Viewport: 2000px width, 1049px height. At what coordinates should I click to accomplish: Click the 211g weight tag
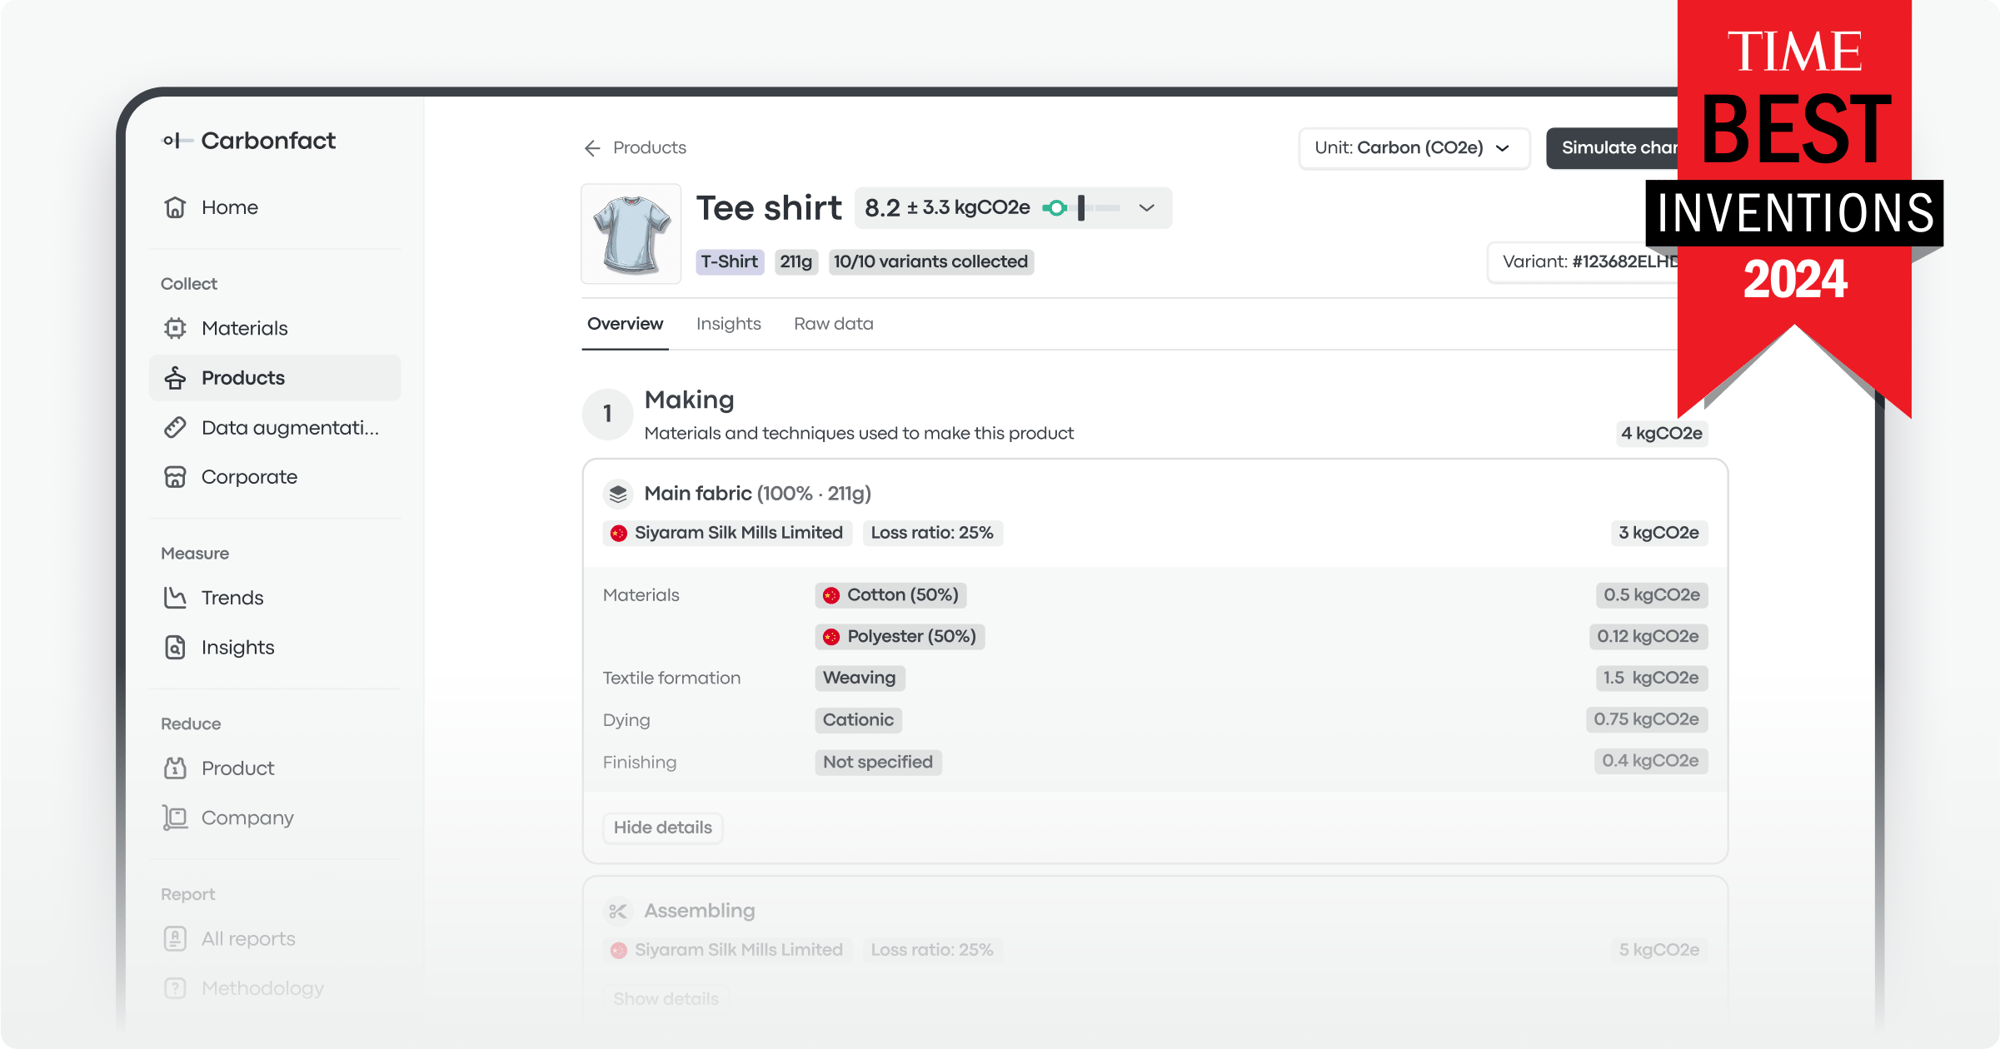point(796,262)
